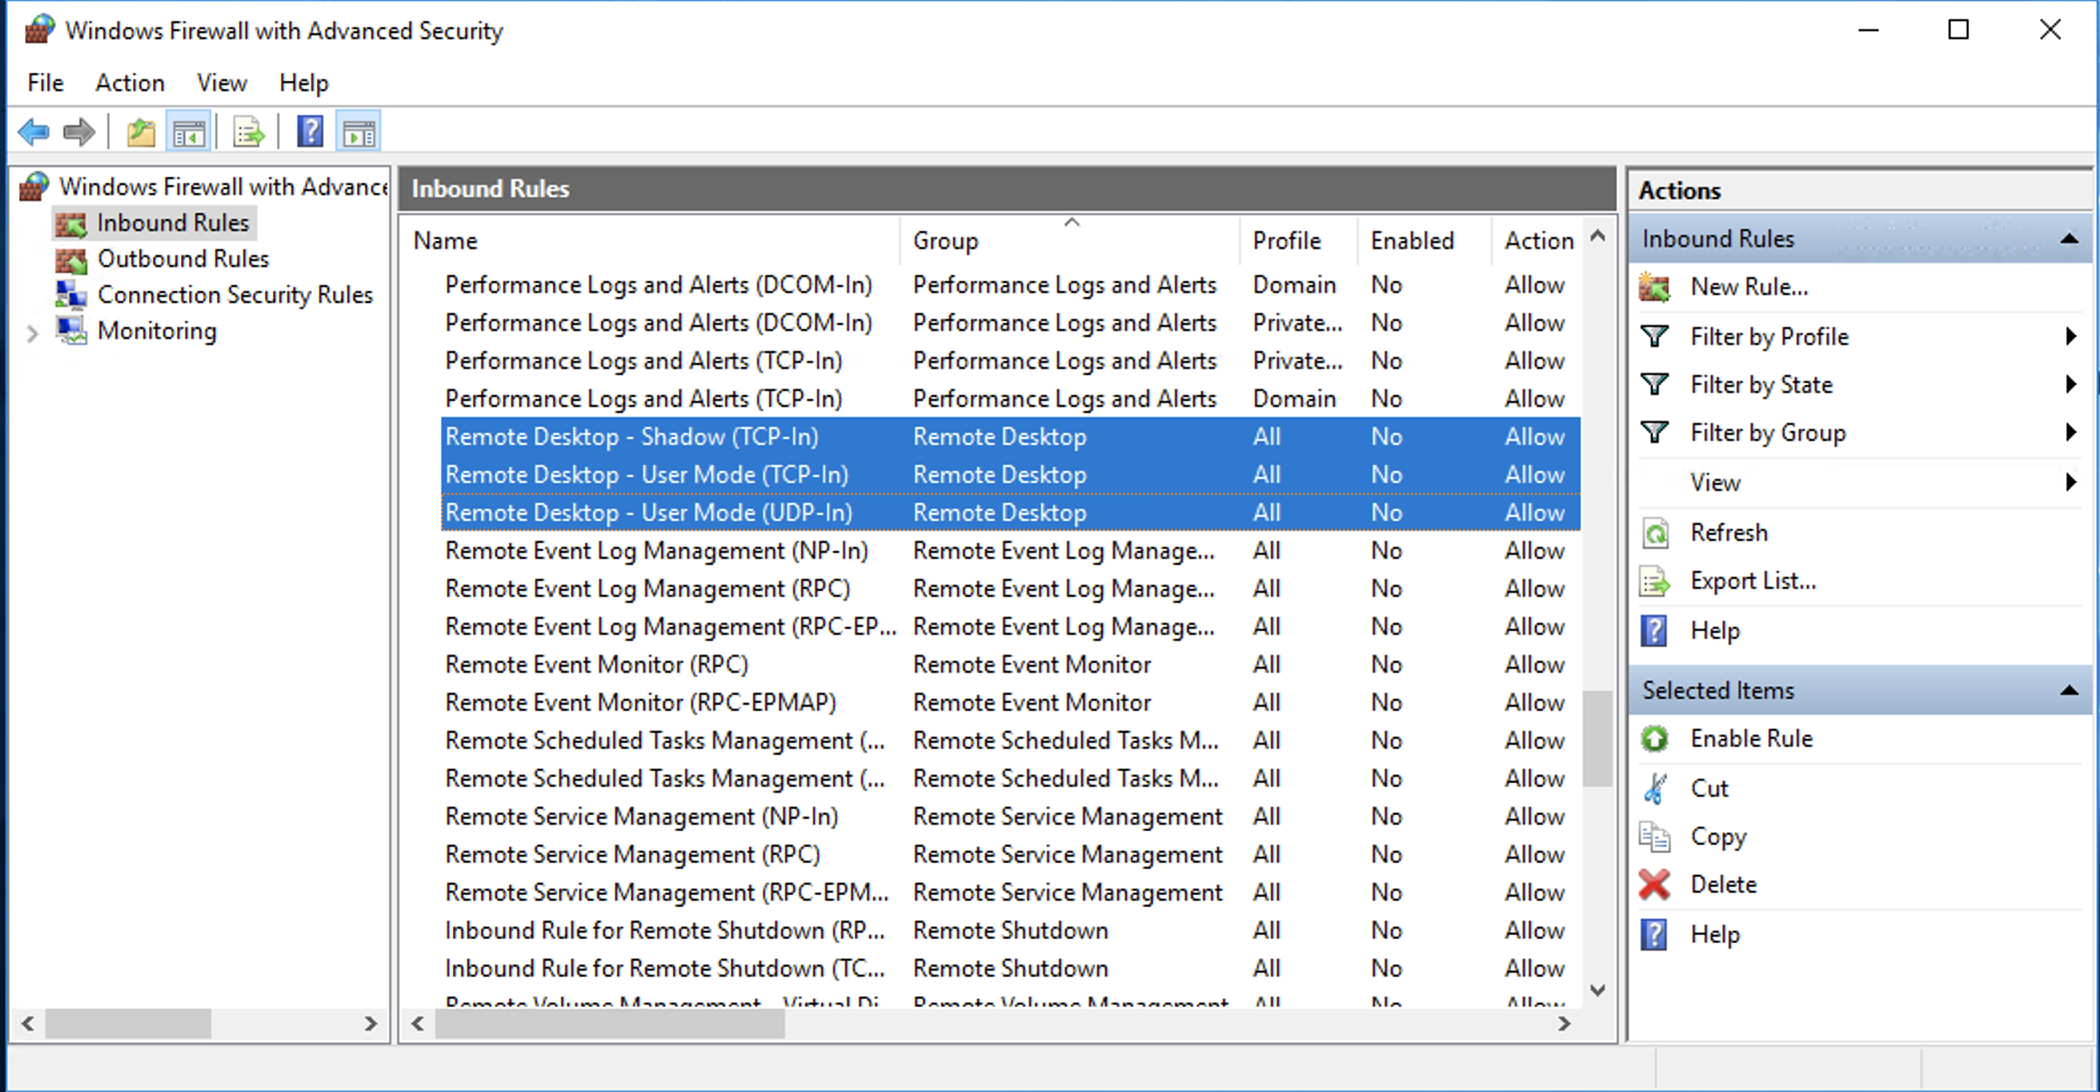Expand the Monitoring tree node
2100x1092 pixels.
click(32, 333)
